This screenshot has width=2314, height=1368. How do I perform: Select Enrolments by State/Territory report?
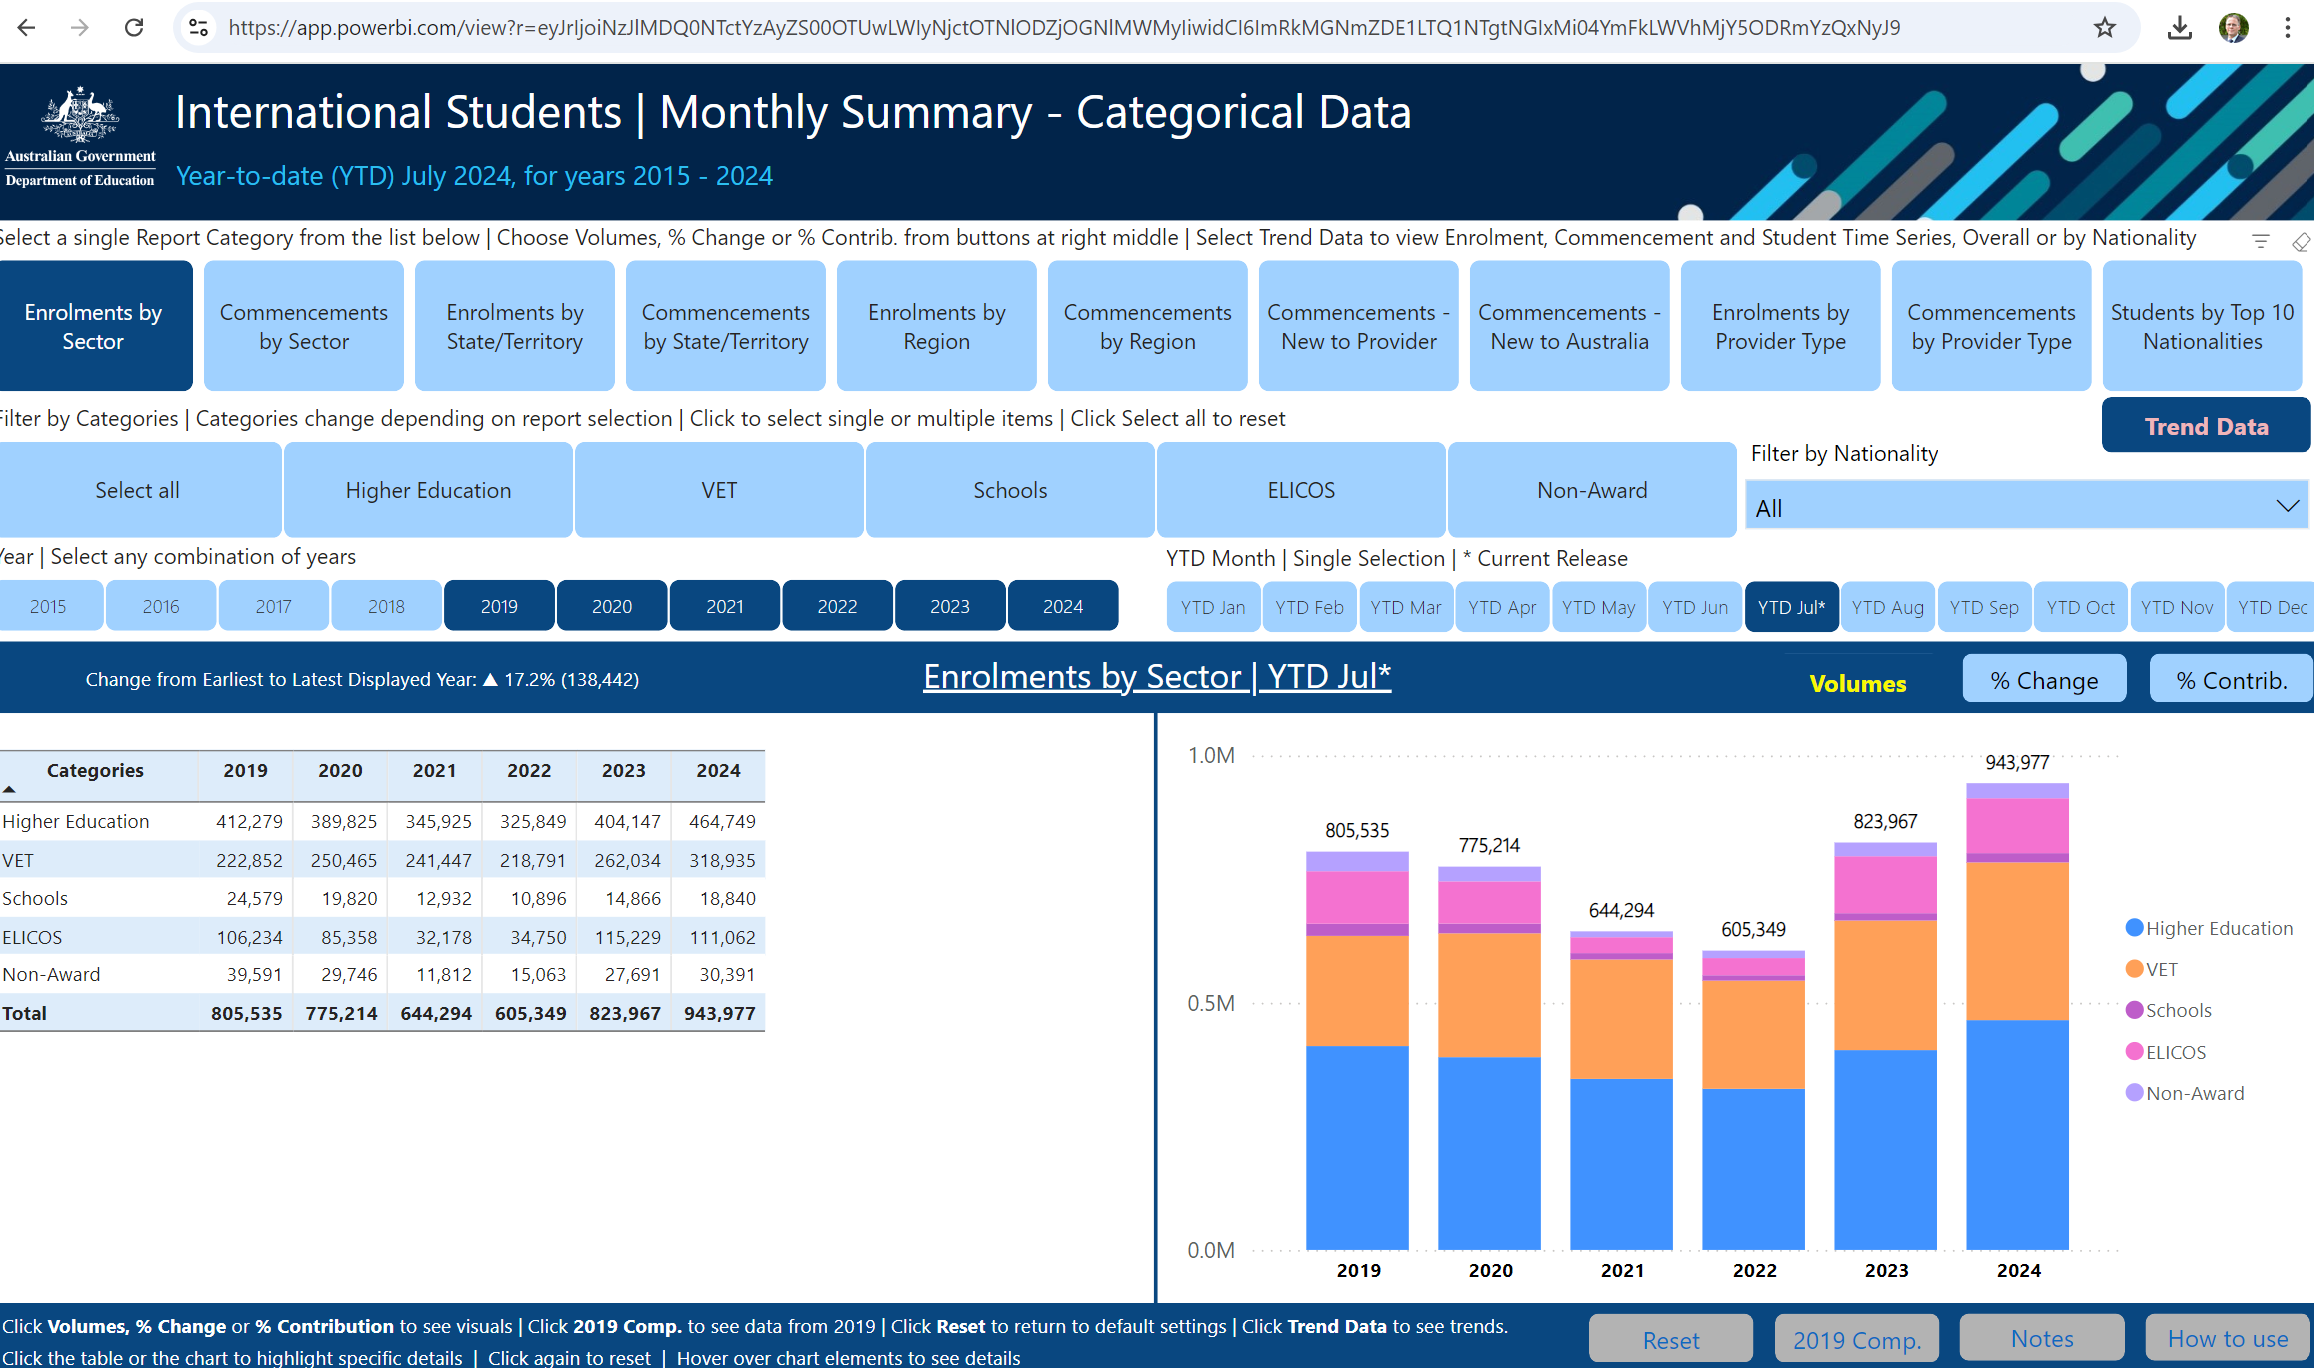click(515, 326)
